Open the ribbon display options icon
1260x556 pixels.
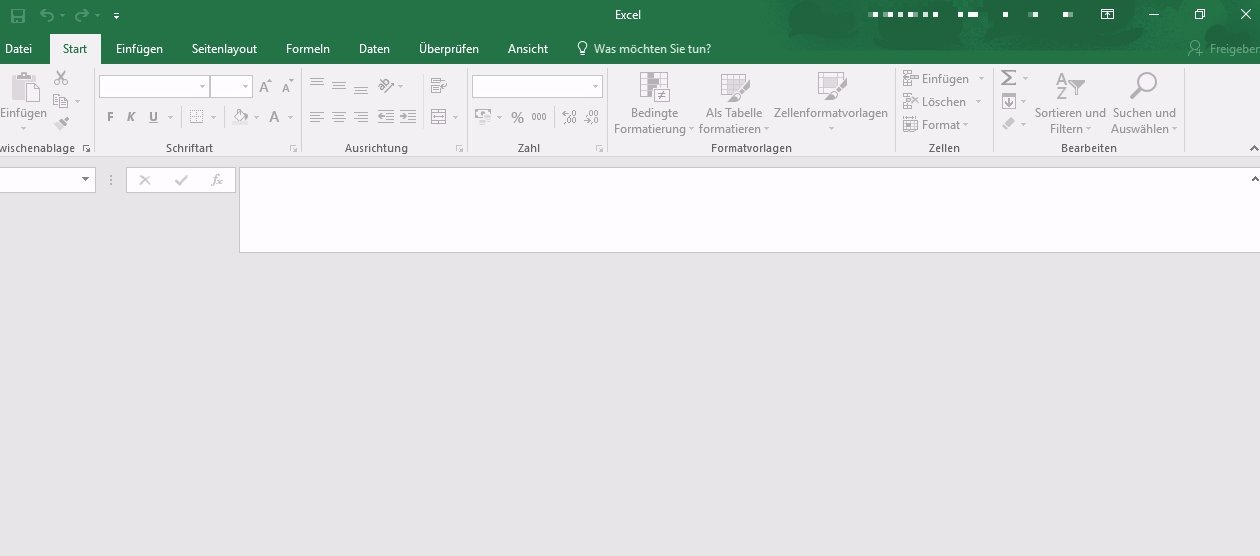1107,15
